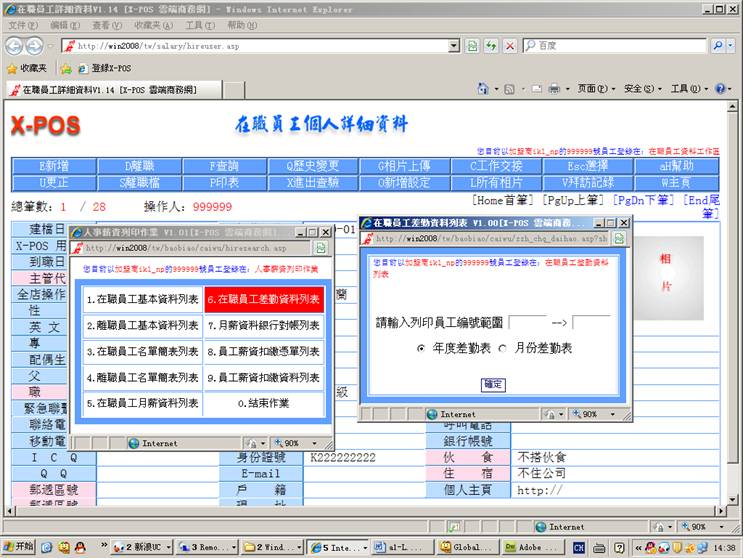This screenshot has width=743, height=558.
Task: Click the search magnifier icon
Action: point(717,46)
